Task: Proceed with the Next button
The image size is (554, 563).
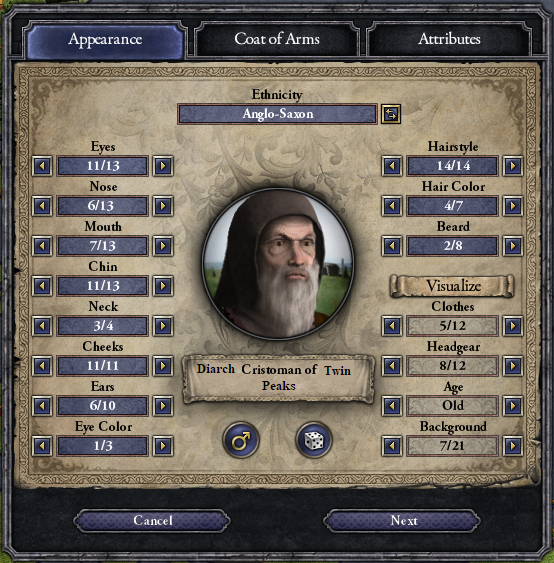Action: [x=404, y=521]
